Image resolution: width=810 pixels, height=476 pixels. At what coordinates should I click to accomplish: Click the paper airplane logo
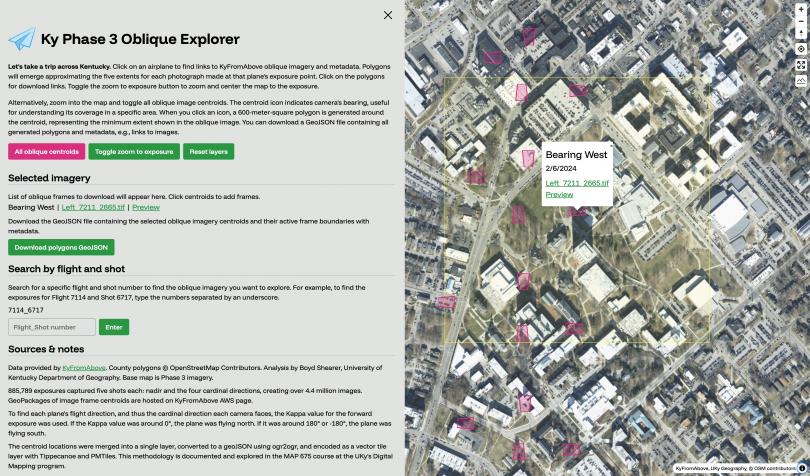[x=21, y=39]
